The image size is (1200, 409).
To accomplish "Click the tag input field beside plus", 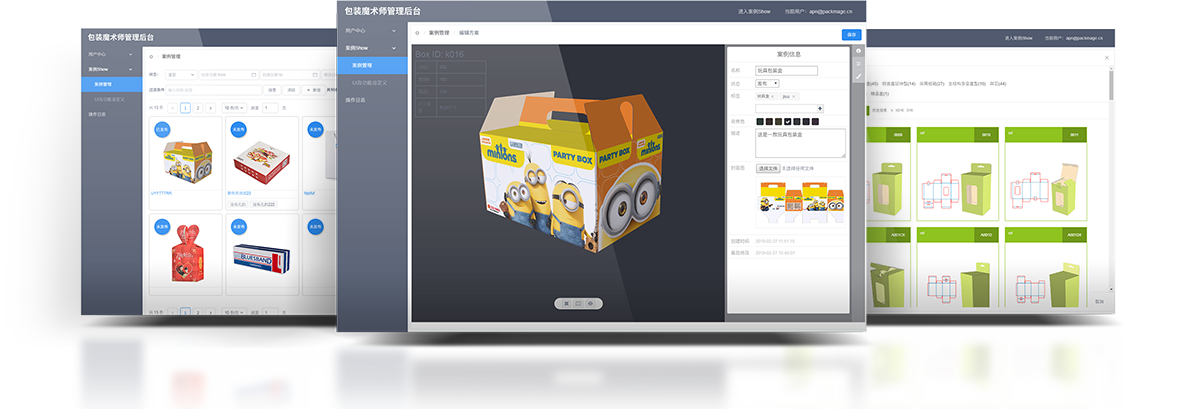I will coord(786,108).
